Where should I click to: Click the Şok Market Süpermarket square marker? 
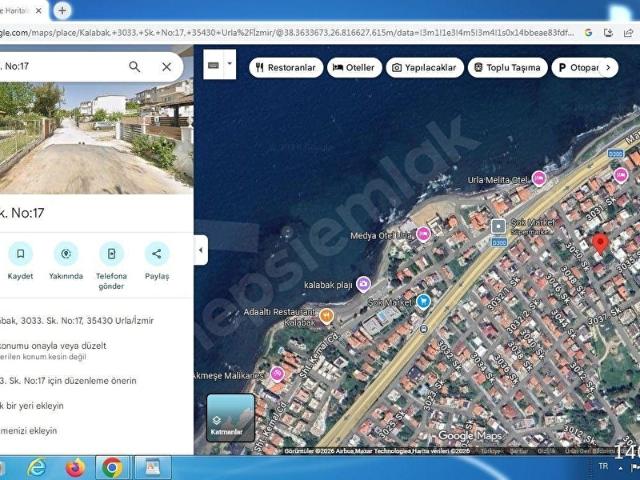click(x=498, y=226)
